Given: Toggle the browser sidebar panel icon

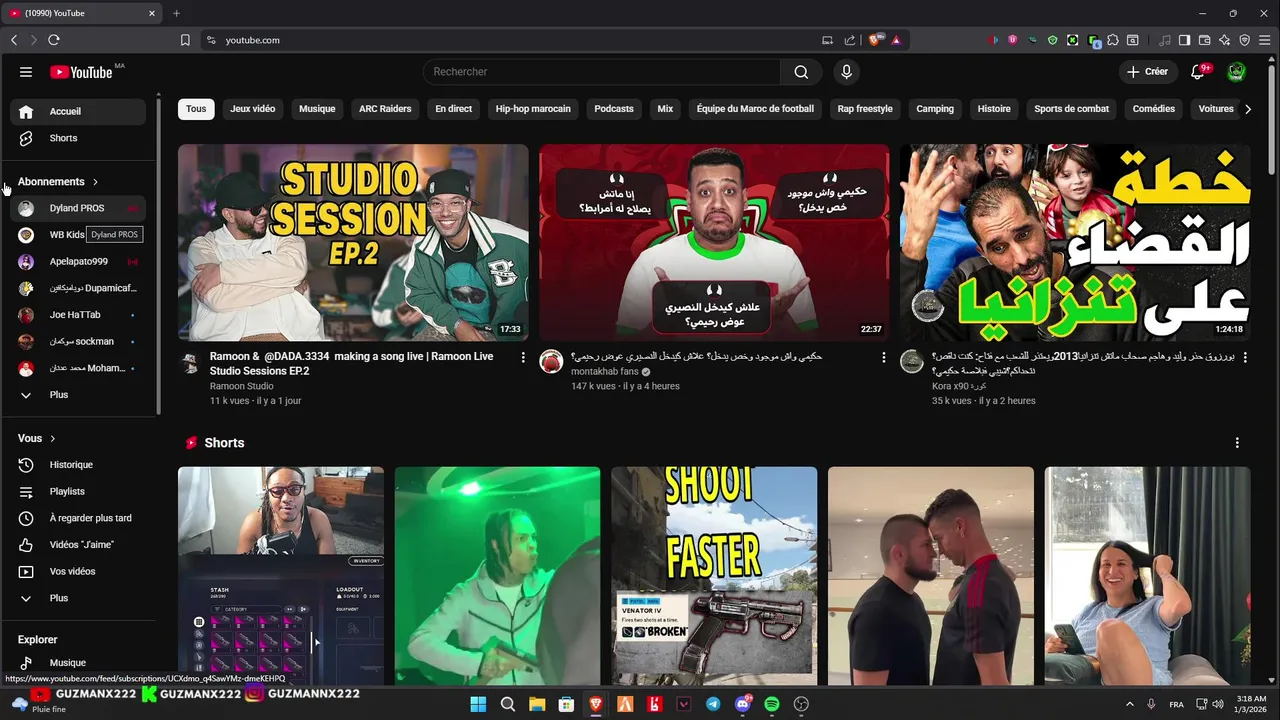Looking at the screenshot, I should pyautogui.click(x=1184, y=40).
